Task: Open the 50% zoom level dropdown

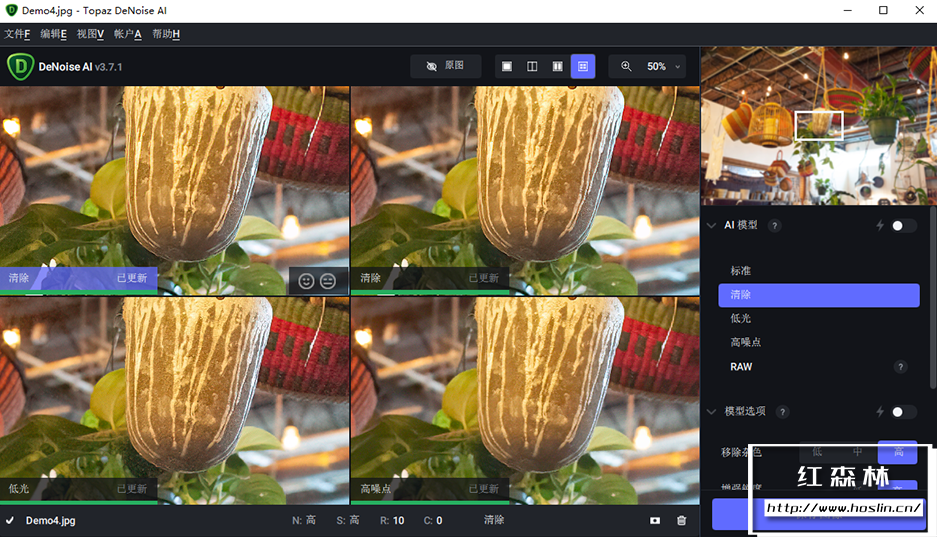Action: (x=662, y=66)
